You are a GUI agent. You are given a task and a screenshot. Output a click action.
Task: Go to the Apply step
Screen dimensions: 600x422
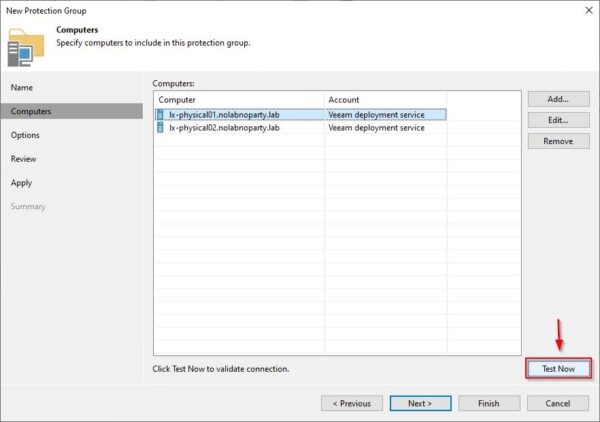point(21,183)
